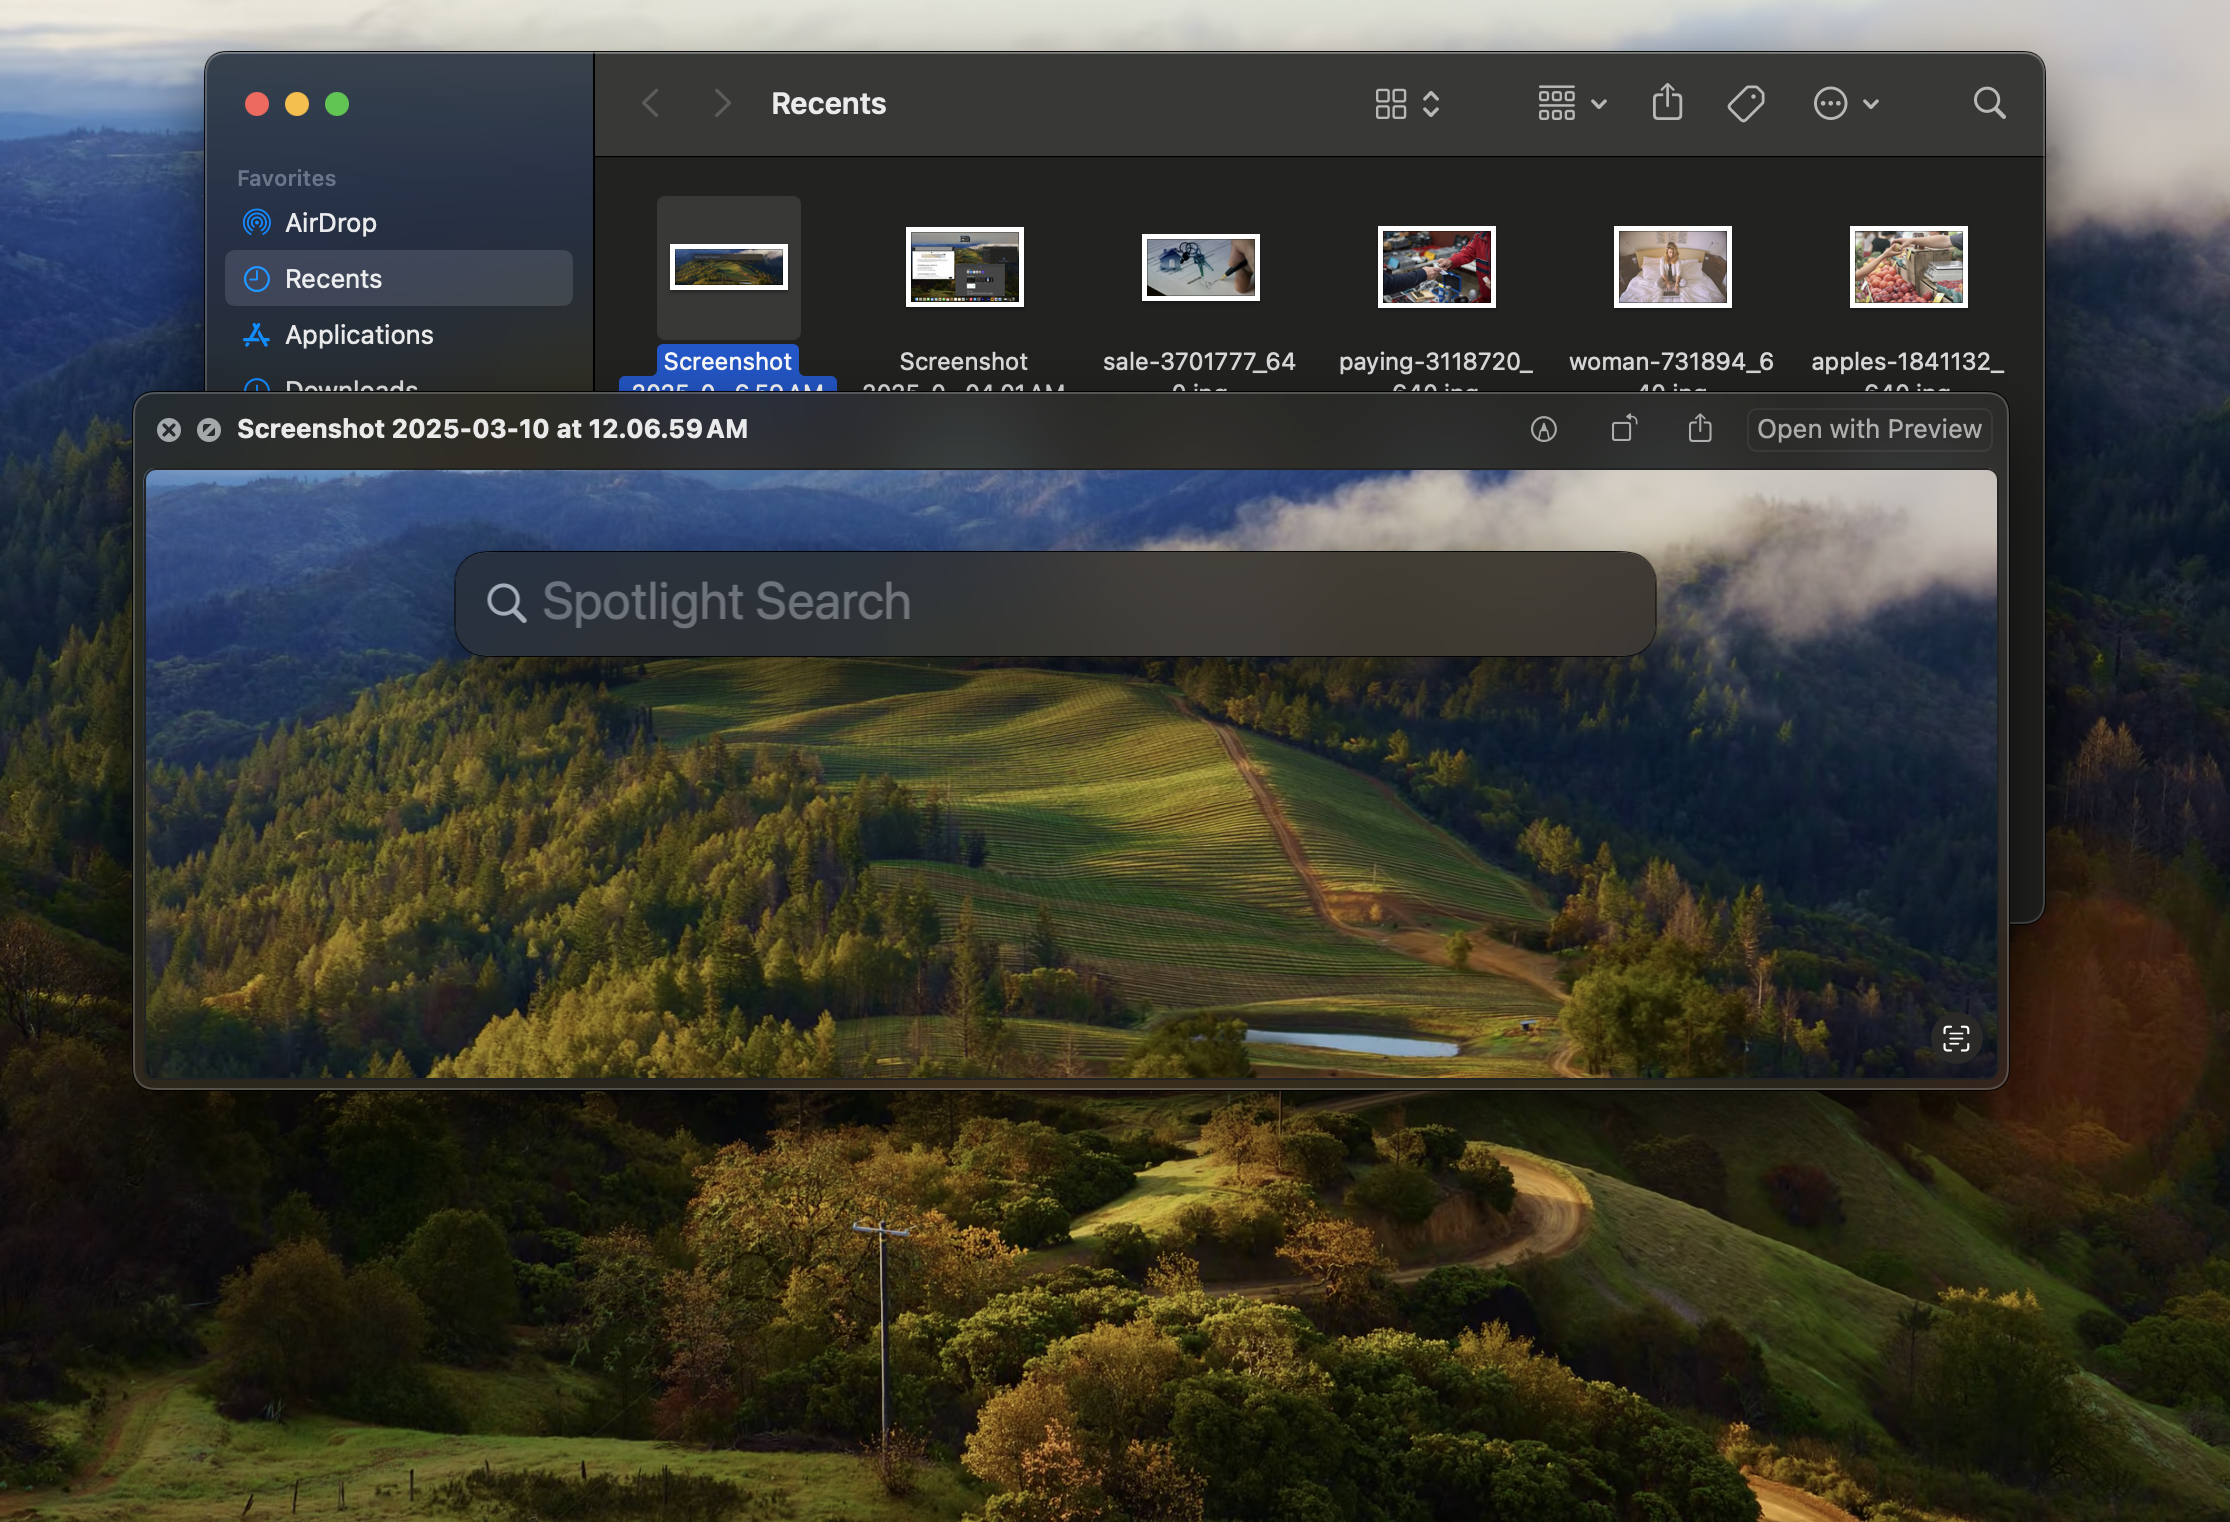
Task: Open Applications in the sidebar
Action: (x=399, y=334)
